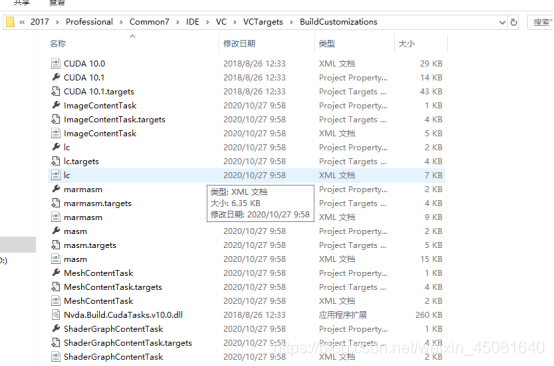This screenshot has width=554, height=366.
Task: Click the 应用程序扩展 type cell
Action: click(x=343, y=315)
